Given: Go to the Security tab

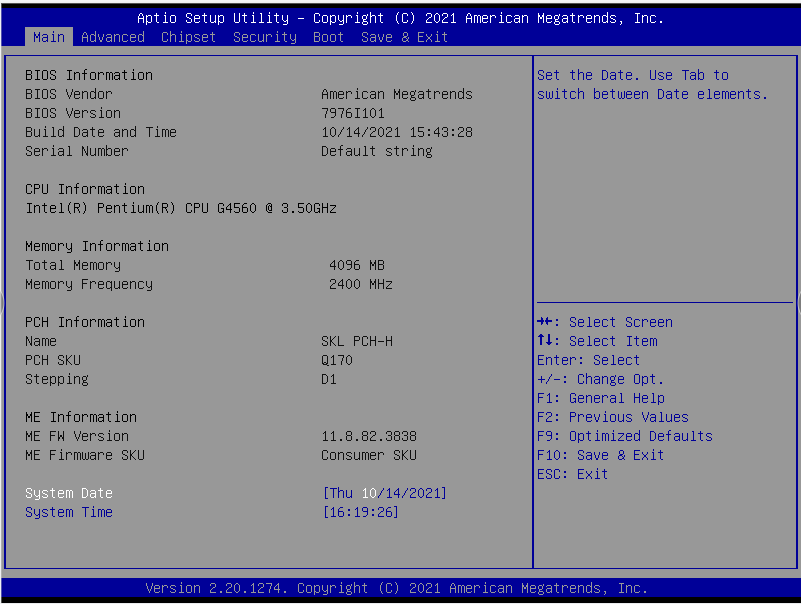Looking at the screenshot, I should tap(264, 37).
